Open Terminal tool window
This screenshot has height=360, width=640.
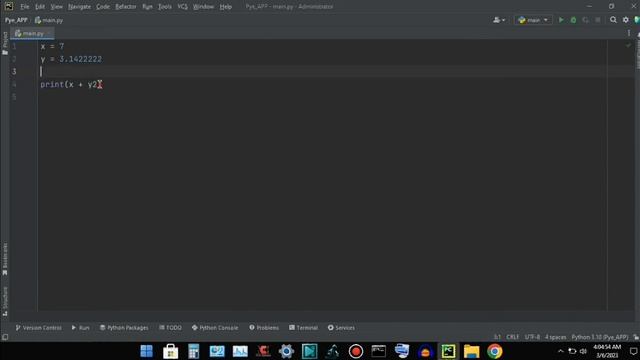pyautogui.click(x=303, y=328)
